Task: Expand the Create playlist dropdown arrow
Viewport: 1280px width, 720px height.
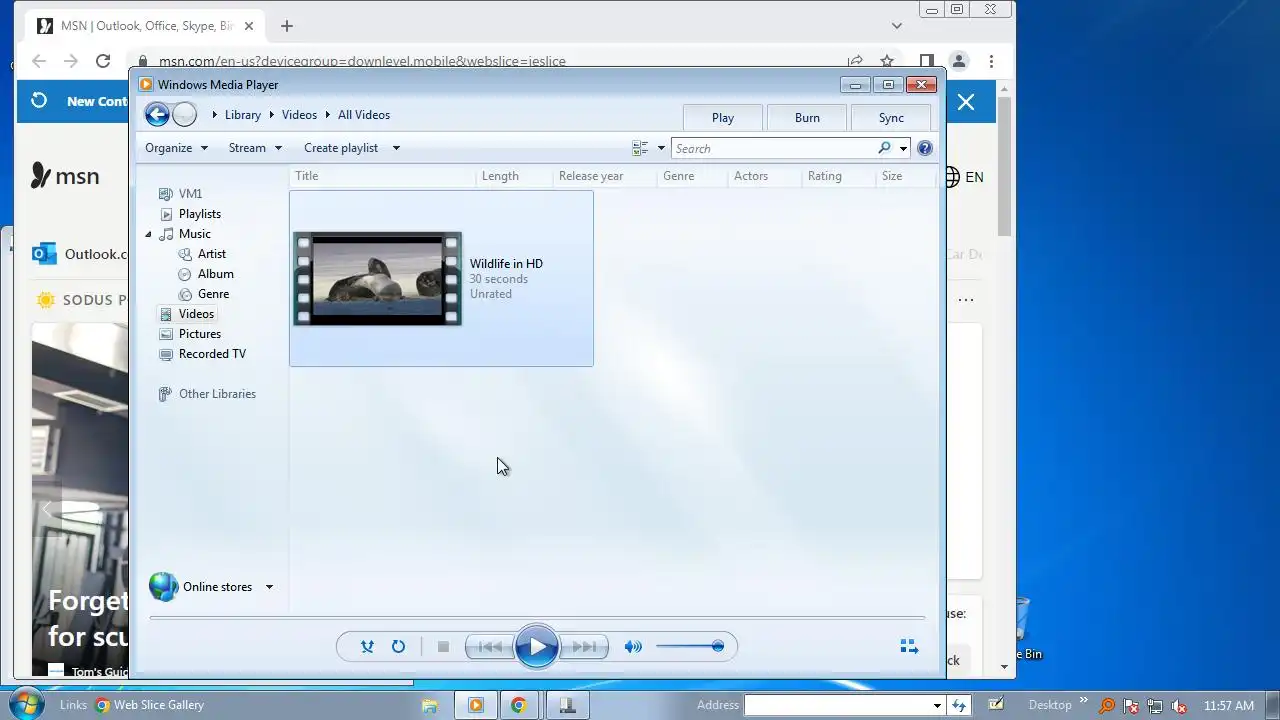Action: [x=396, y=148]
